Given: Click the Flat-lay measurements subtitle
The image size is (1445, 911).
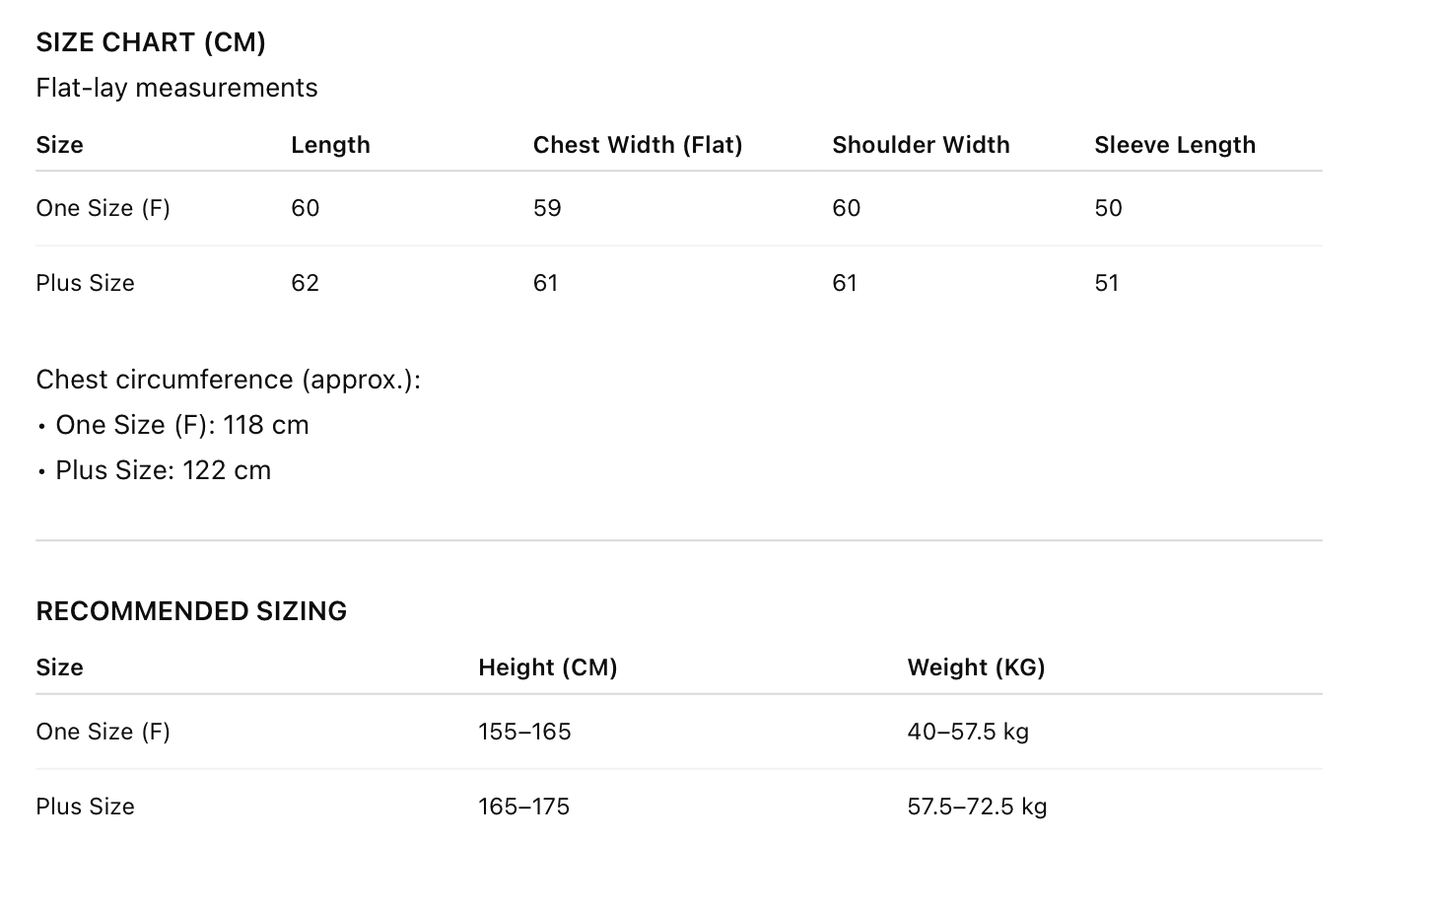Looking at the screenshot, I should click(177, 88).
